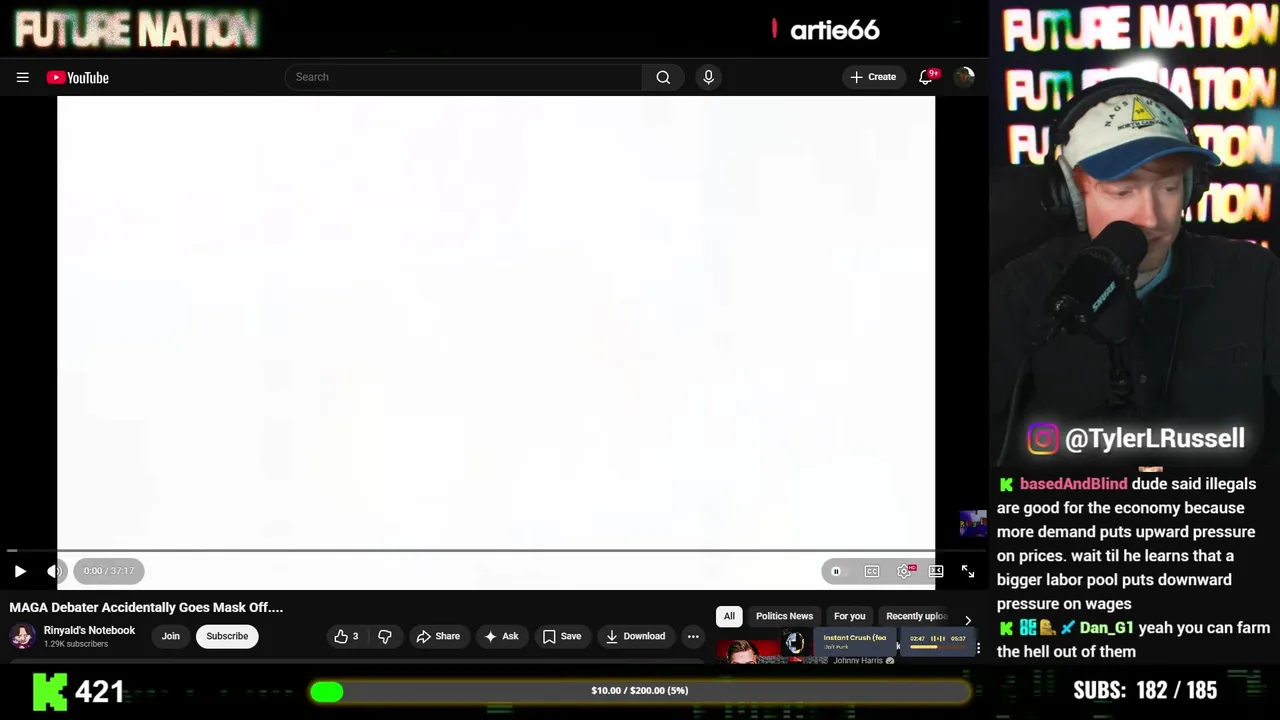Like the video

(346, 636)
